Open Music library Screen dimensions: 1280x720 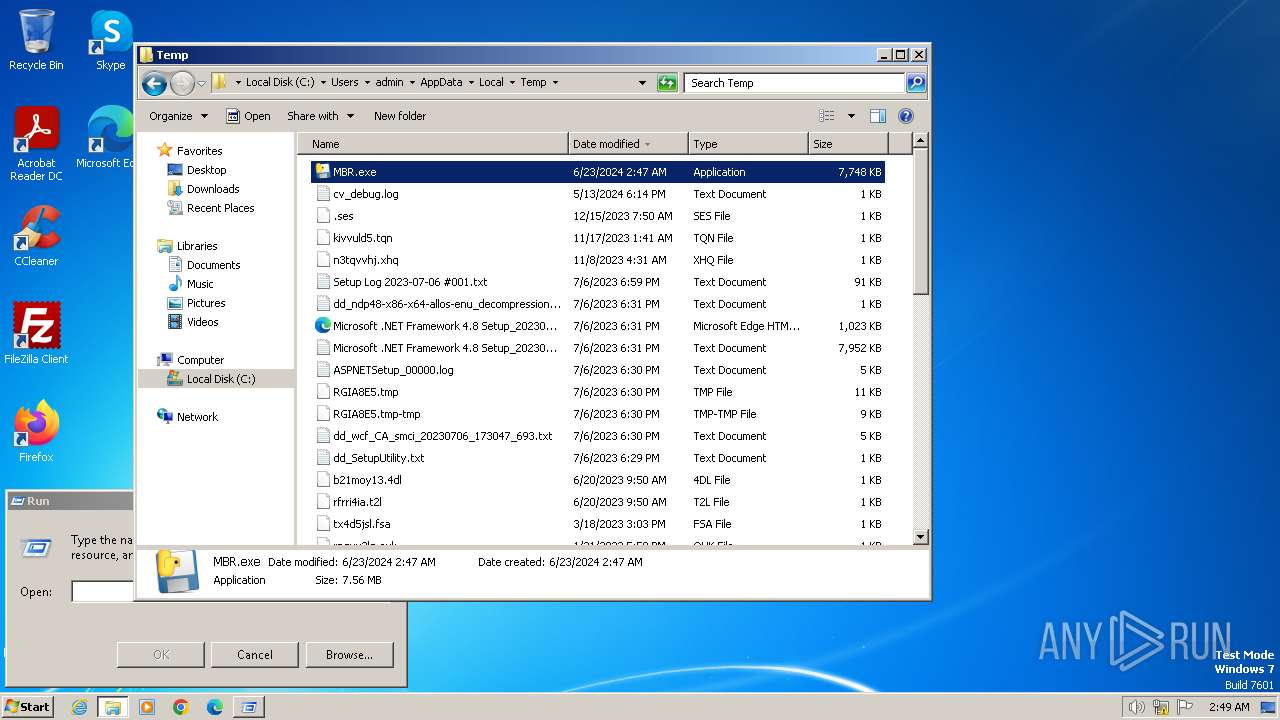point(200,284)
